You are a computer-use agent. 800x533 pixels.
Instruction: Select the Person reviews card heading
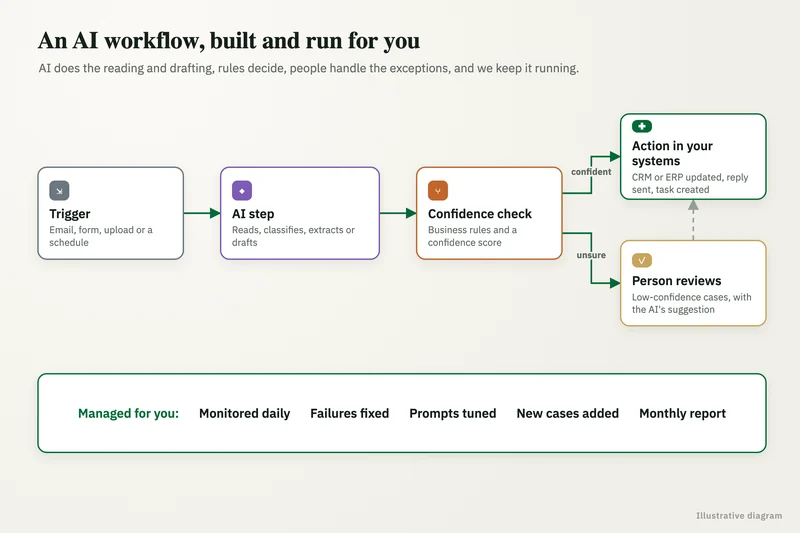pyautogui.click(x=677, y=281)
